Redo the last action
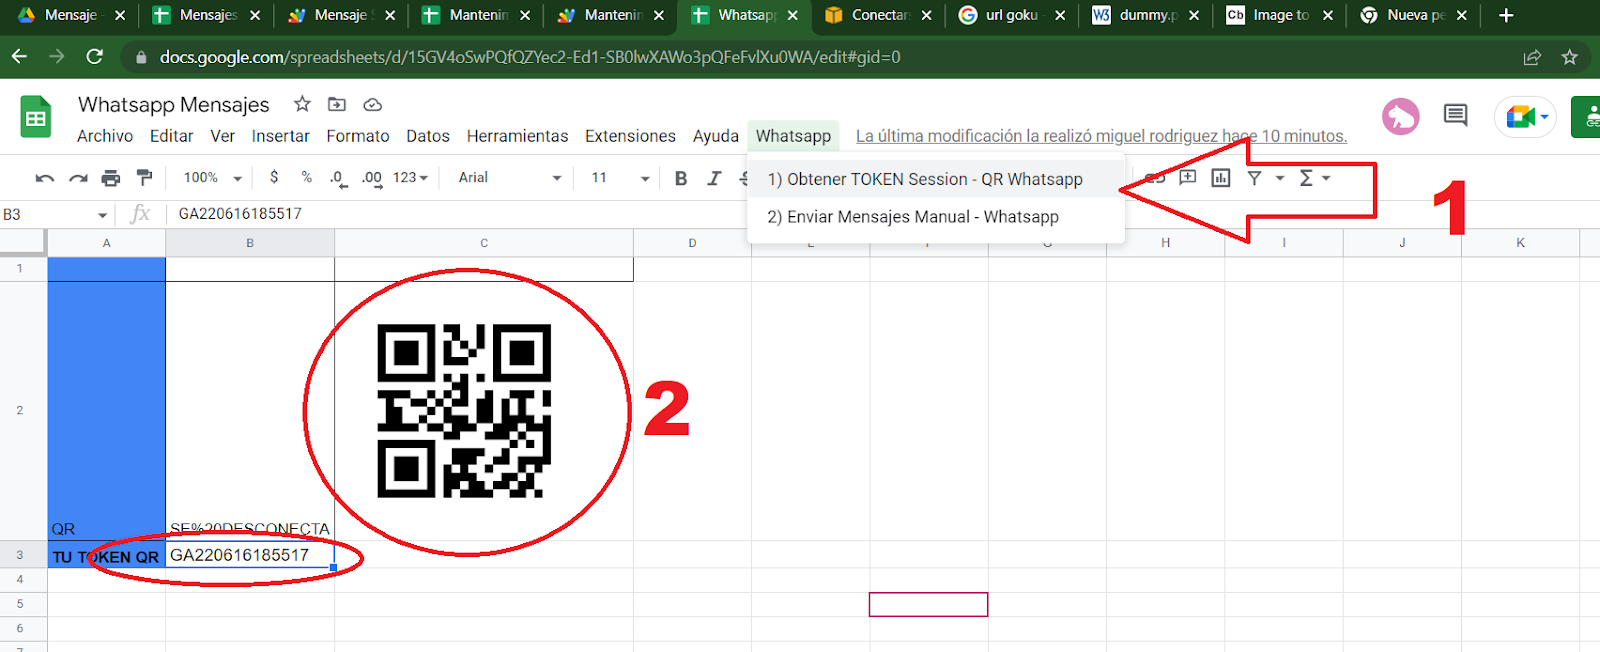The image size is (1600, 652). 78,178
